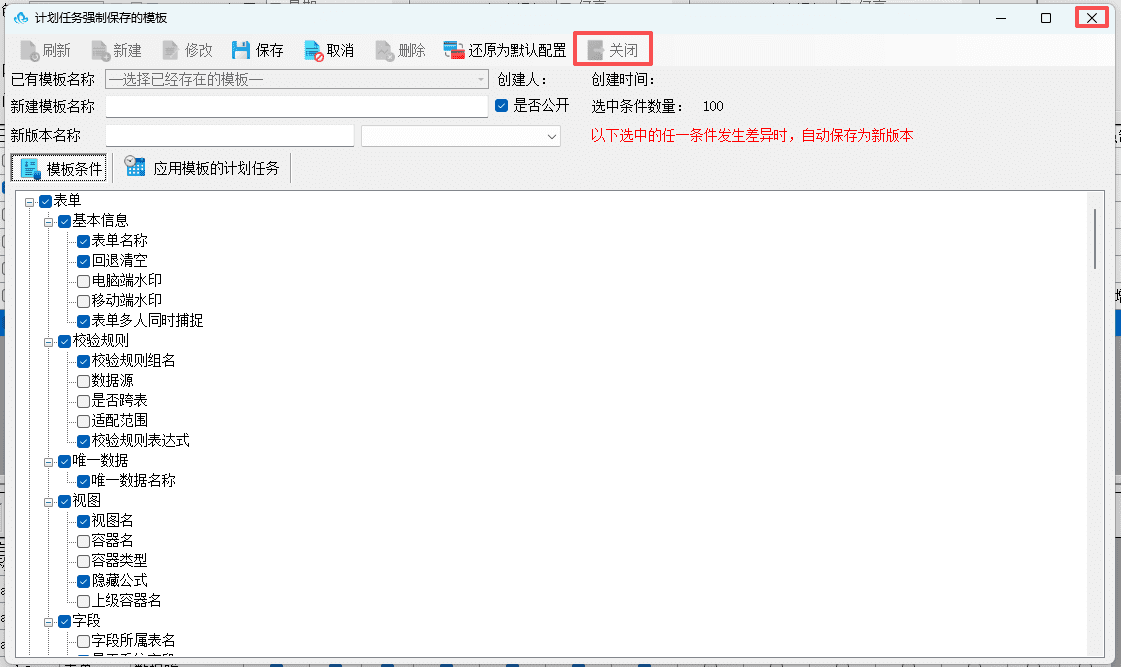Image resolution: width=1121 pixels, height=667 pixels.
Task: Collapse the 基本信息 tree node
Action: point(49,222)
